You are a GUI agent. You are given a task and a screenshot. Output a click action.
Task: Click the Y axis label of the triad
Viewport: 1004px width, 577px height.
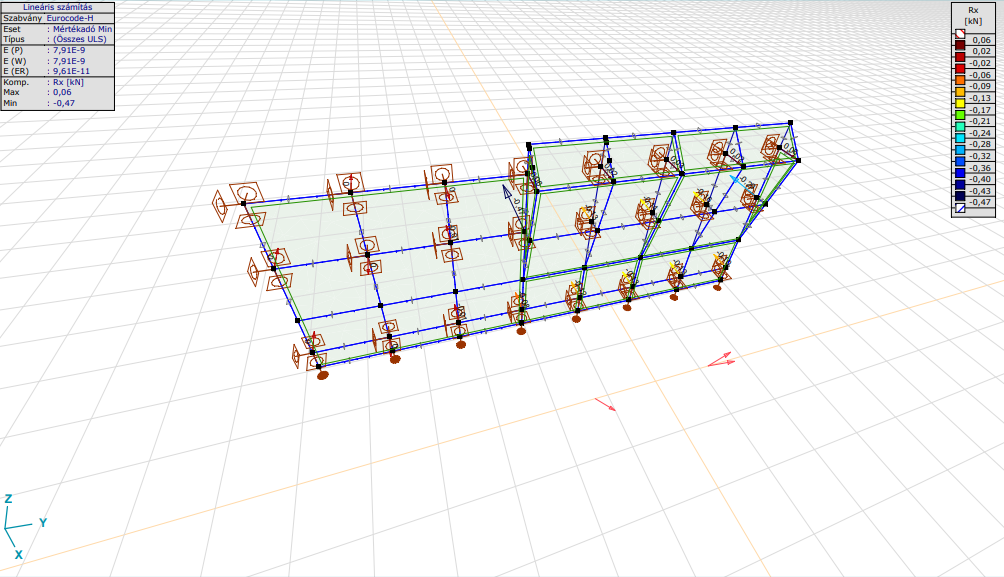coord(43,522)
